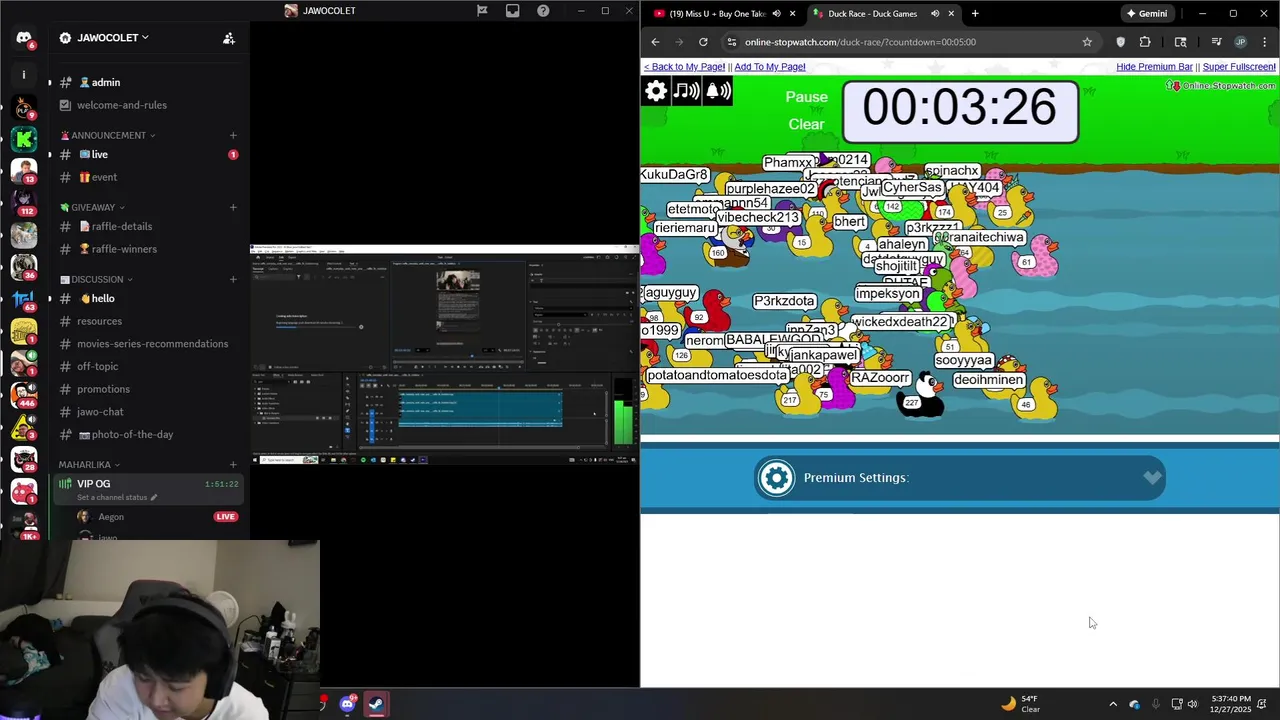Open photo-of-the-day channel
1280x720 pixels.
pyautogui.click(x=148, y=435)
